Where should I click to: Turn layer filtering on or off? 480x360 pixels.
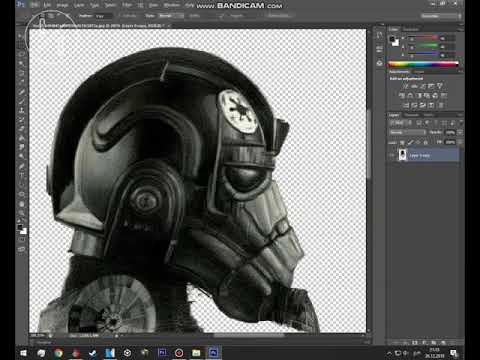(x=461, y=123)
